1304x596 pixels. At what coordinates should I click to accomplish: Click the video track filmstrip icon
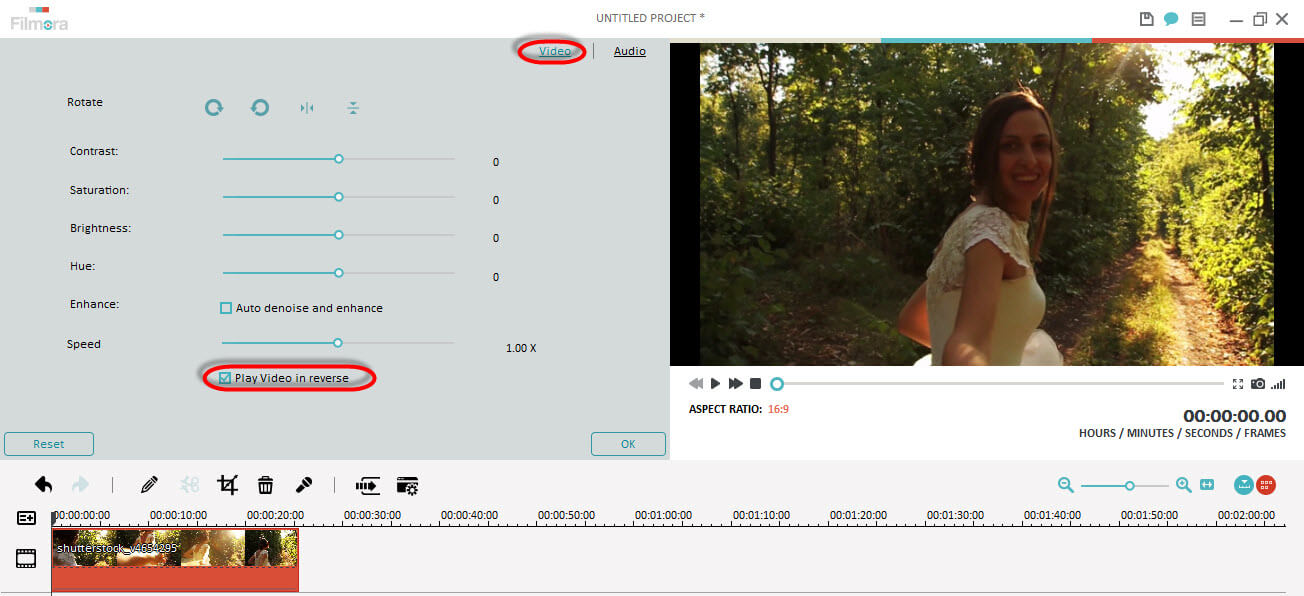[x=26, y=558]
